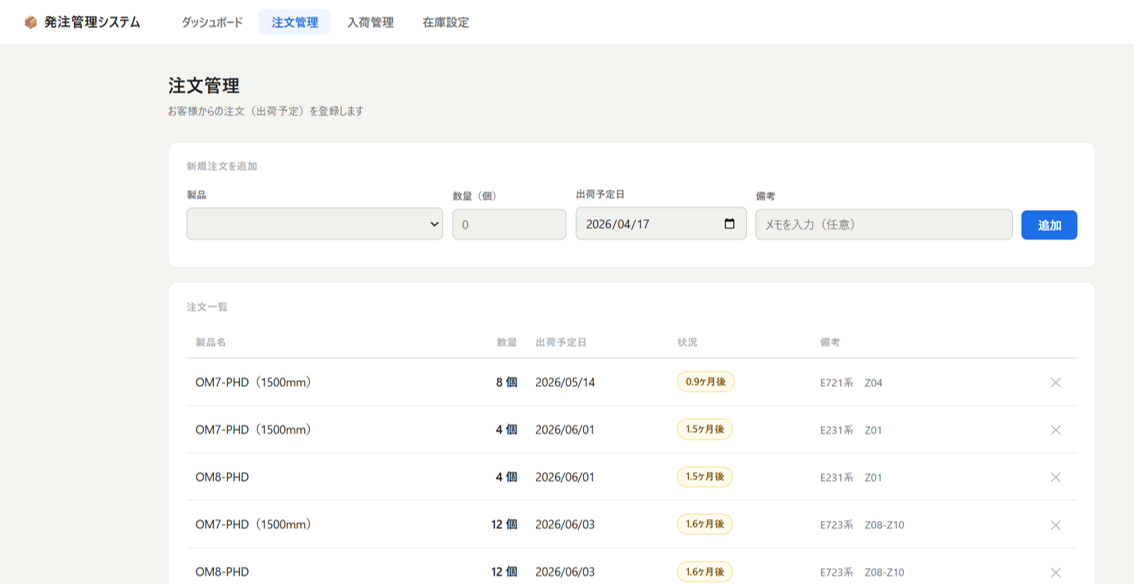Click the date 2026/05/14
The height and width of the screenshot is (584, 1134).
[x=565, y=382]
